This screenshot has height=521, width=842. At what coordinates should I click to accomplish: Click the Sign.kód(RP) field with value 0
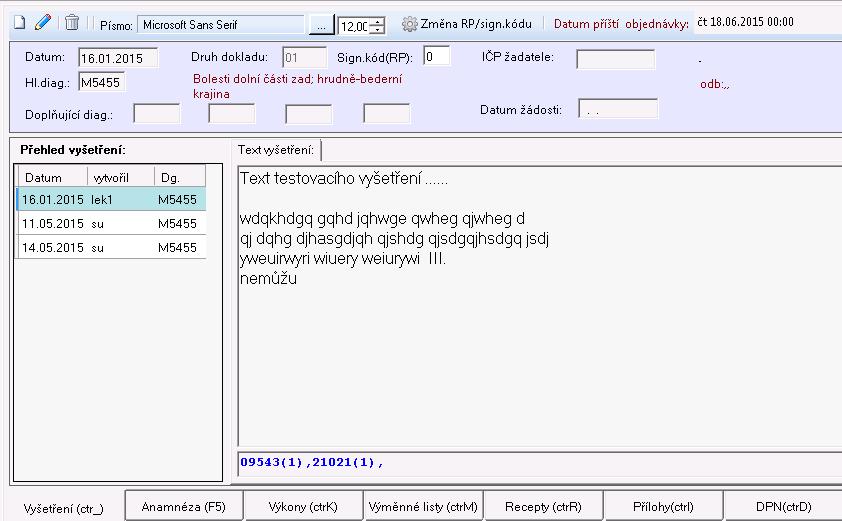(437, 56)
